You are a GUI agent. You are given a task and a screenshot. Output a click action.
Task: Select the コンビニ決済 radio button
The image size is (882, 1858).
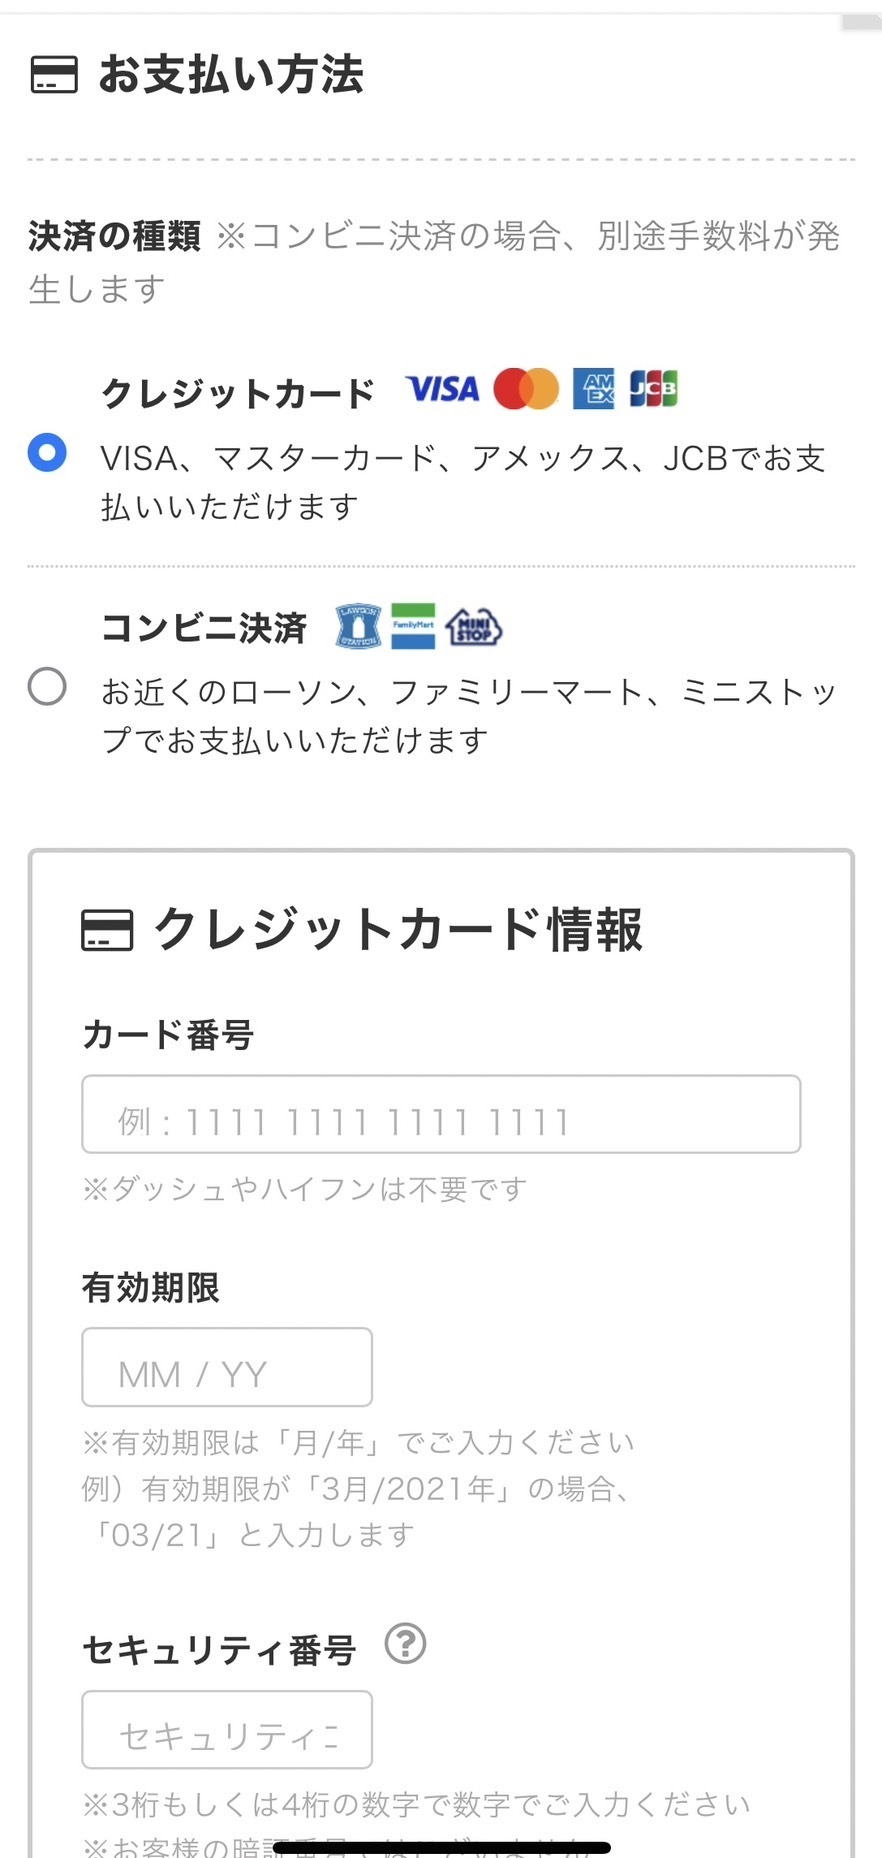tap(47, 687)
